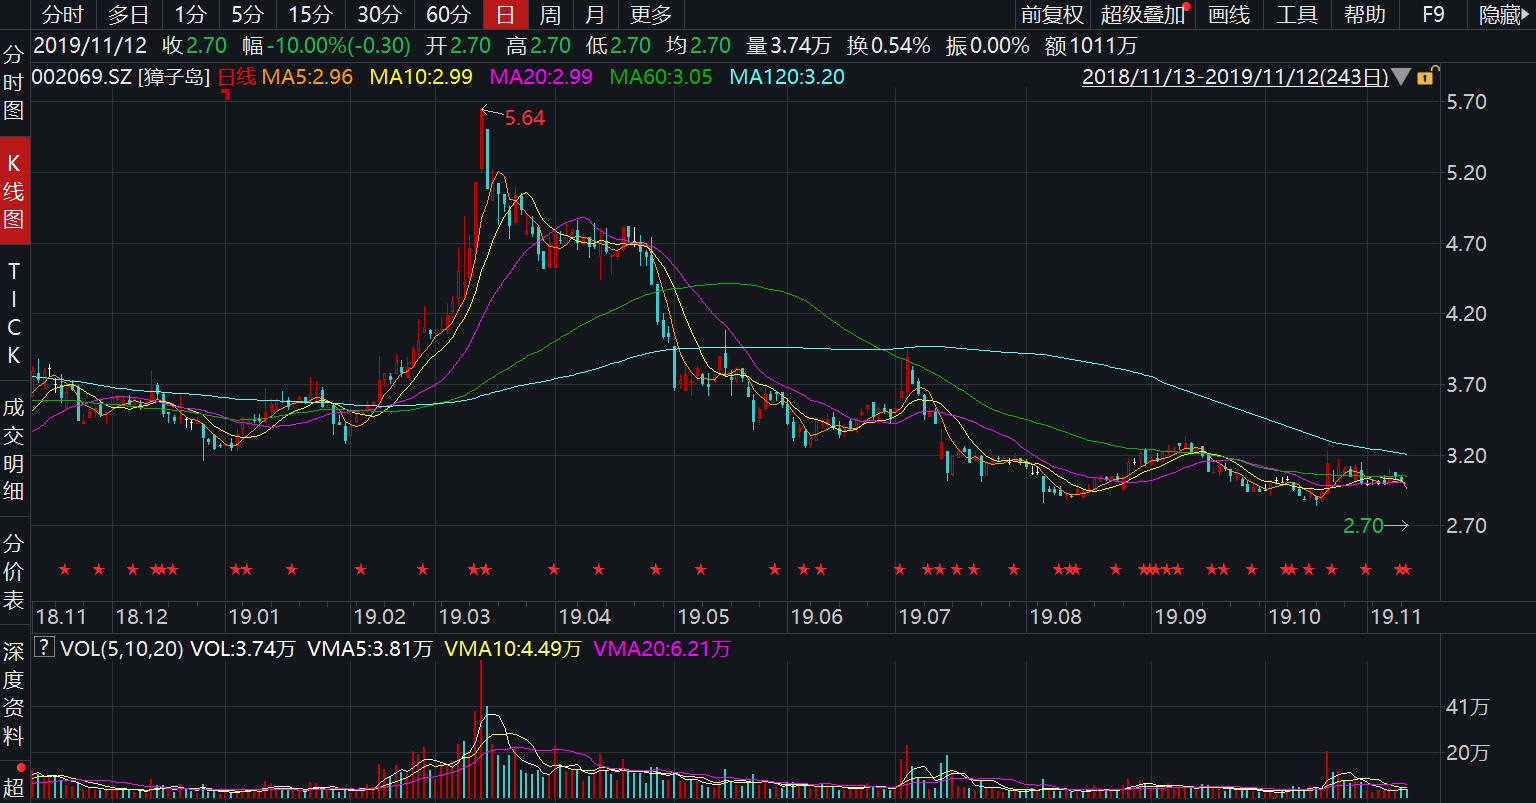1536x803 pixels.
Task: Open the 画线 drawing tools
Action: tap(1229, 15)
